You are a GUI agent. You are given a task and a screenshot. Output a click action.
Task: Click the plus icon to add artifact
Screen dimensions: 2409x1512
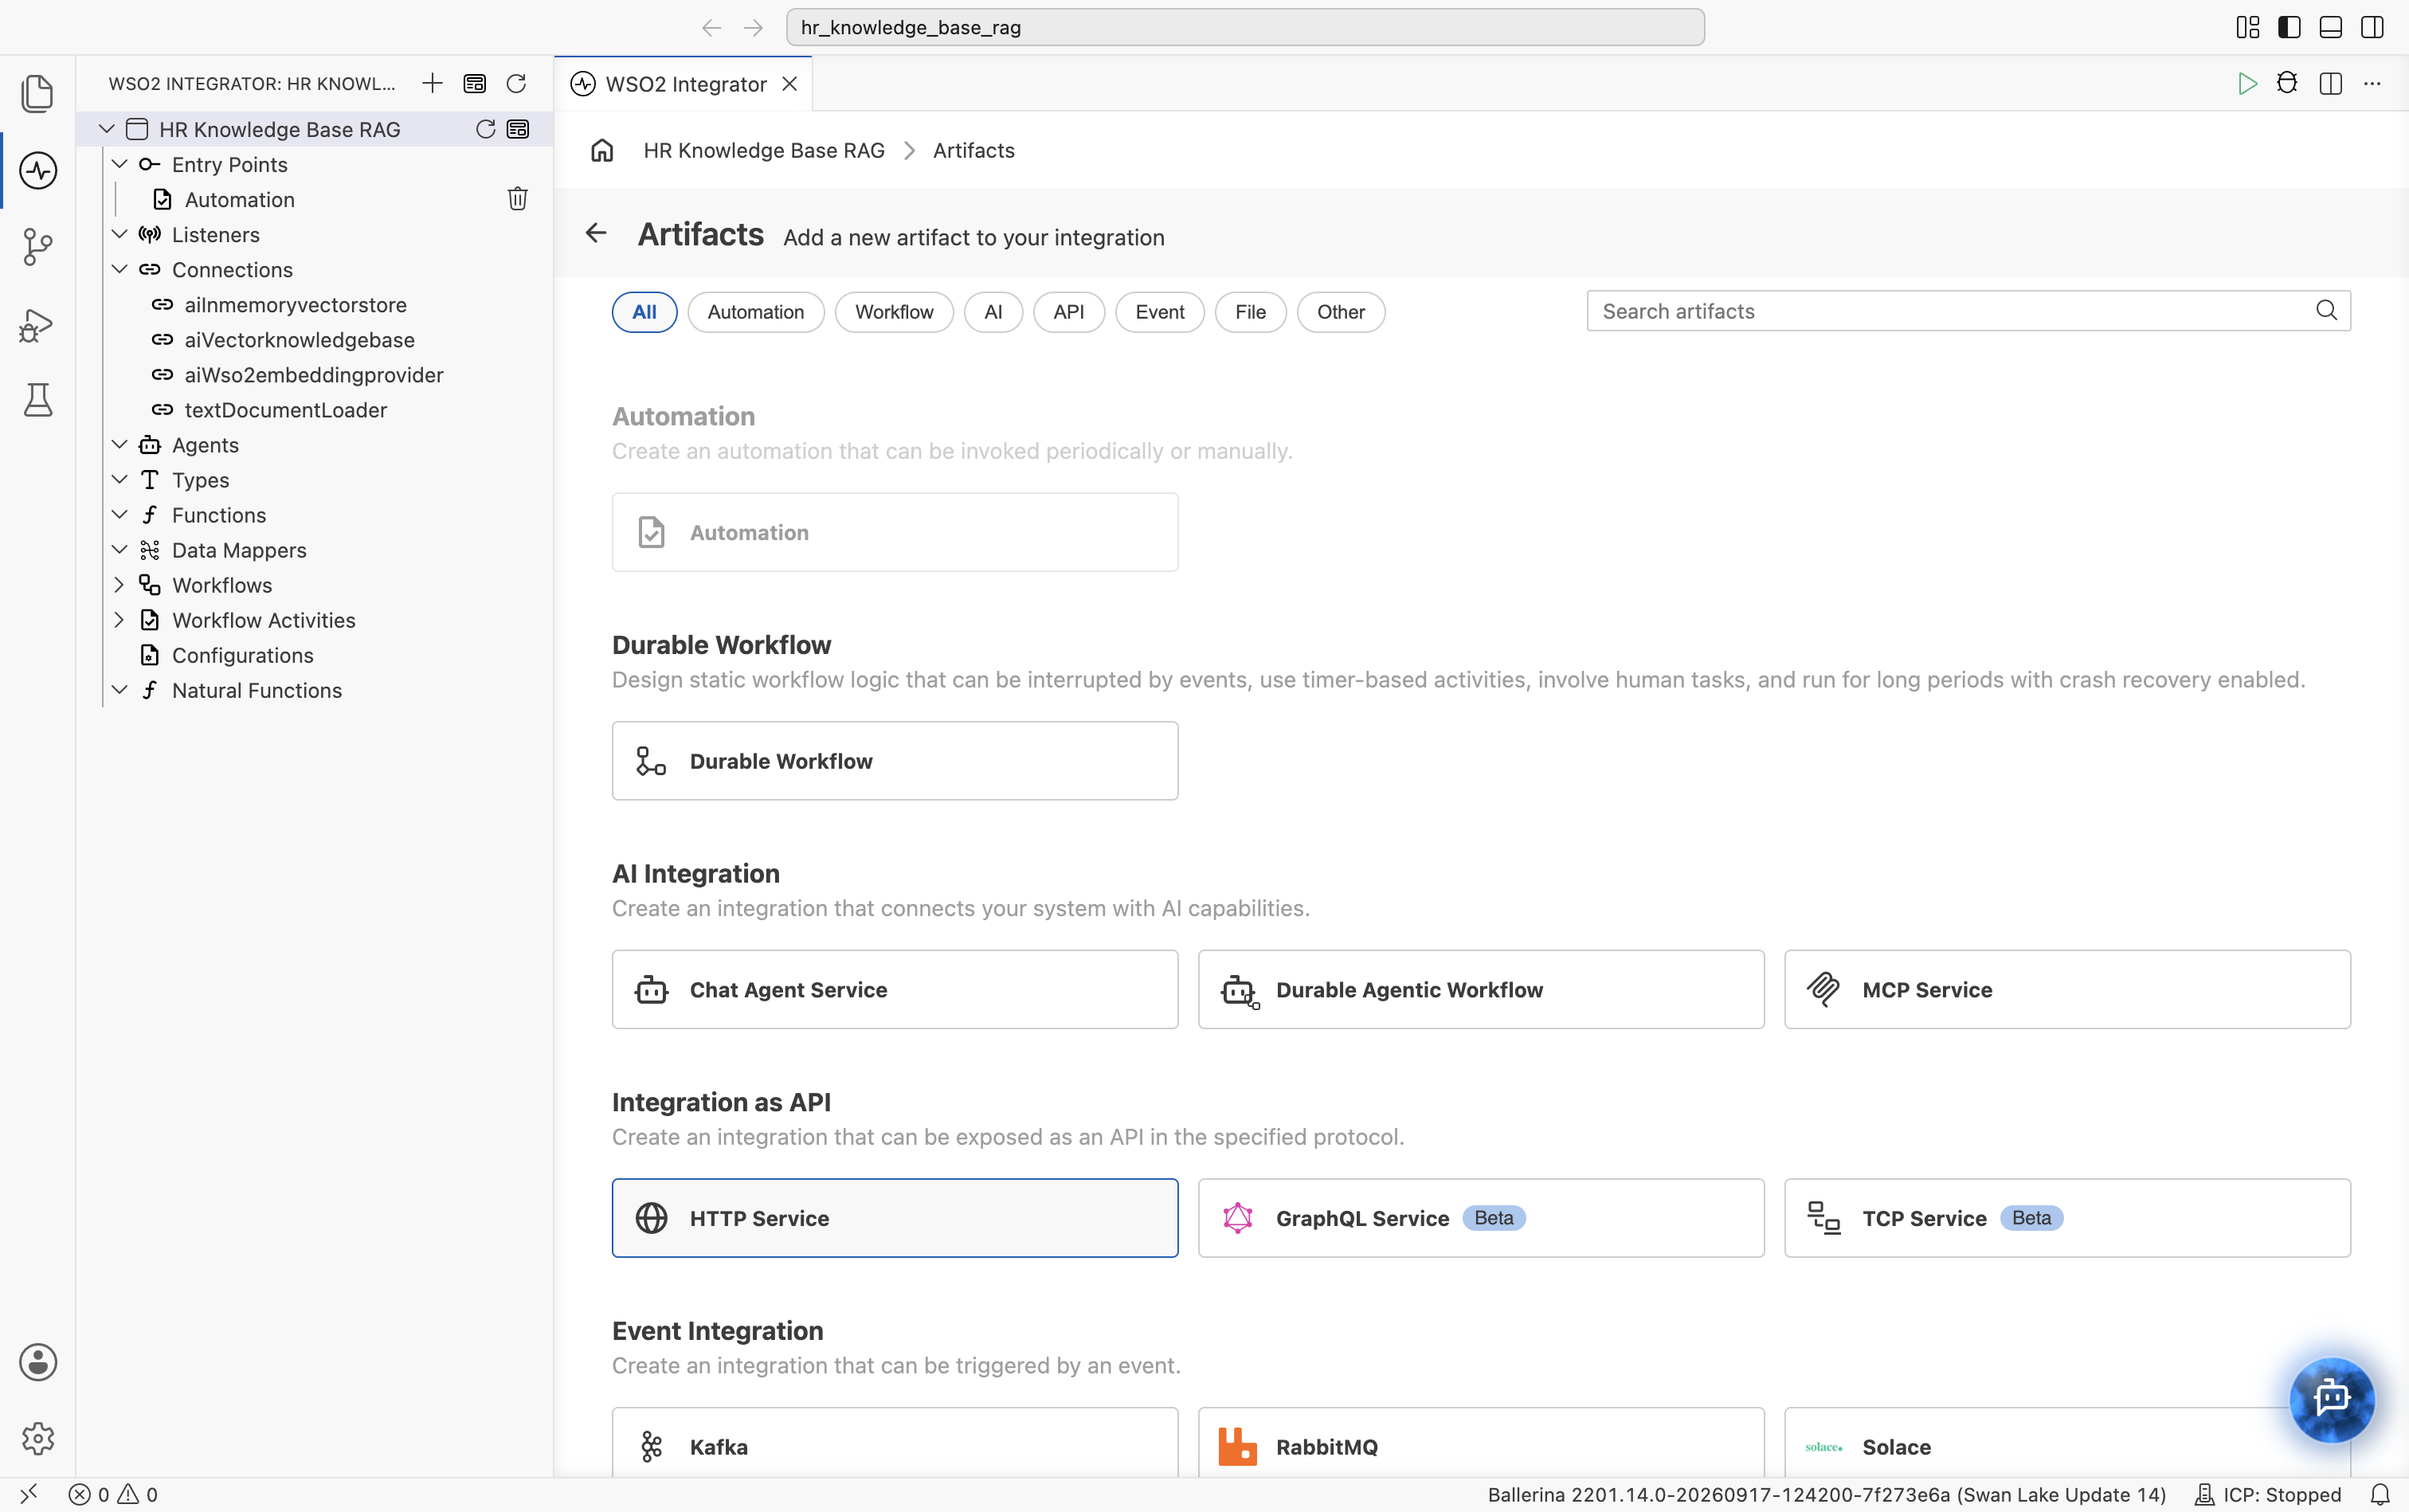pyautogui.click(x=432, y=83)
